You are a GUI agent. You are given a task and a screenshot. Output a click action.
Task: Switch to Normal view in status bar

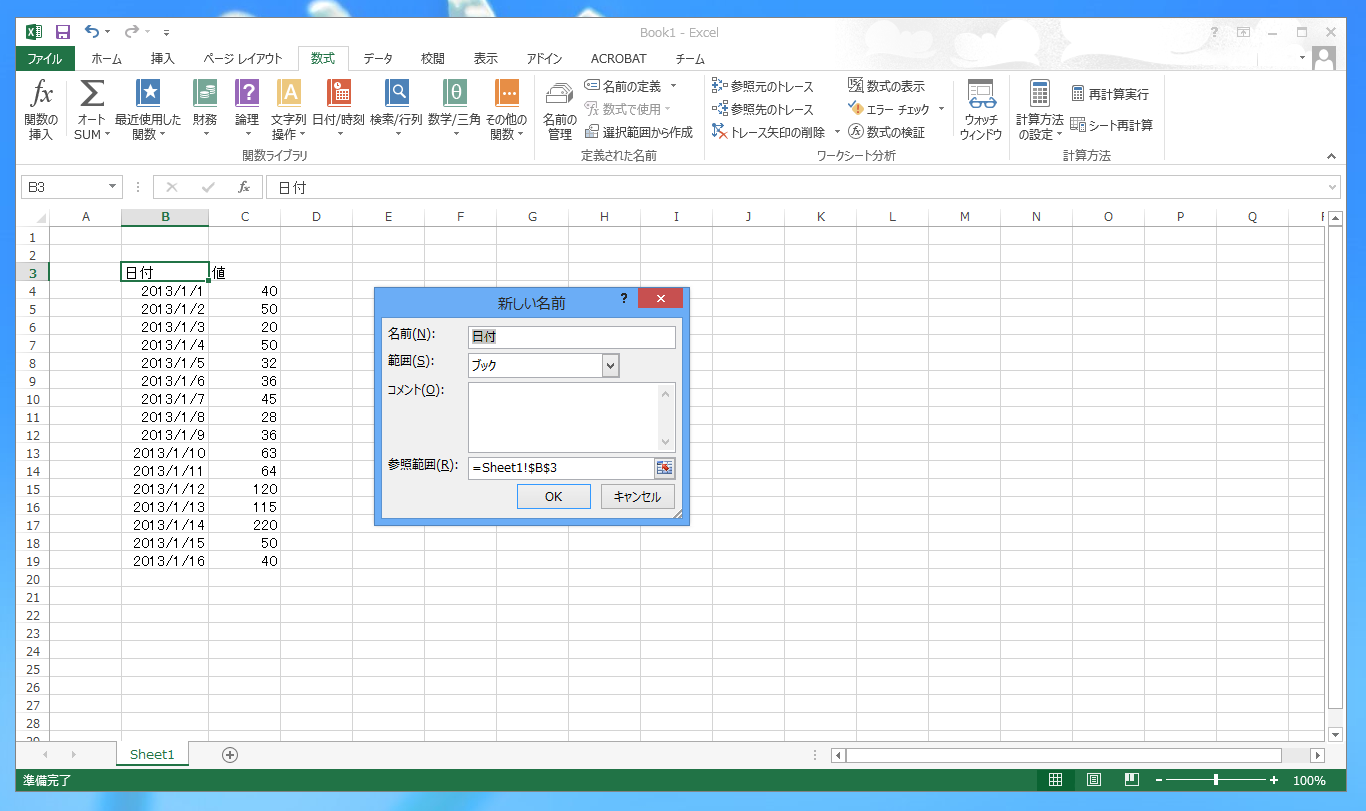click(1055, 780)
